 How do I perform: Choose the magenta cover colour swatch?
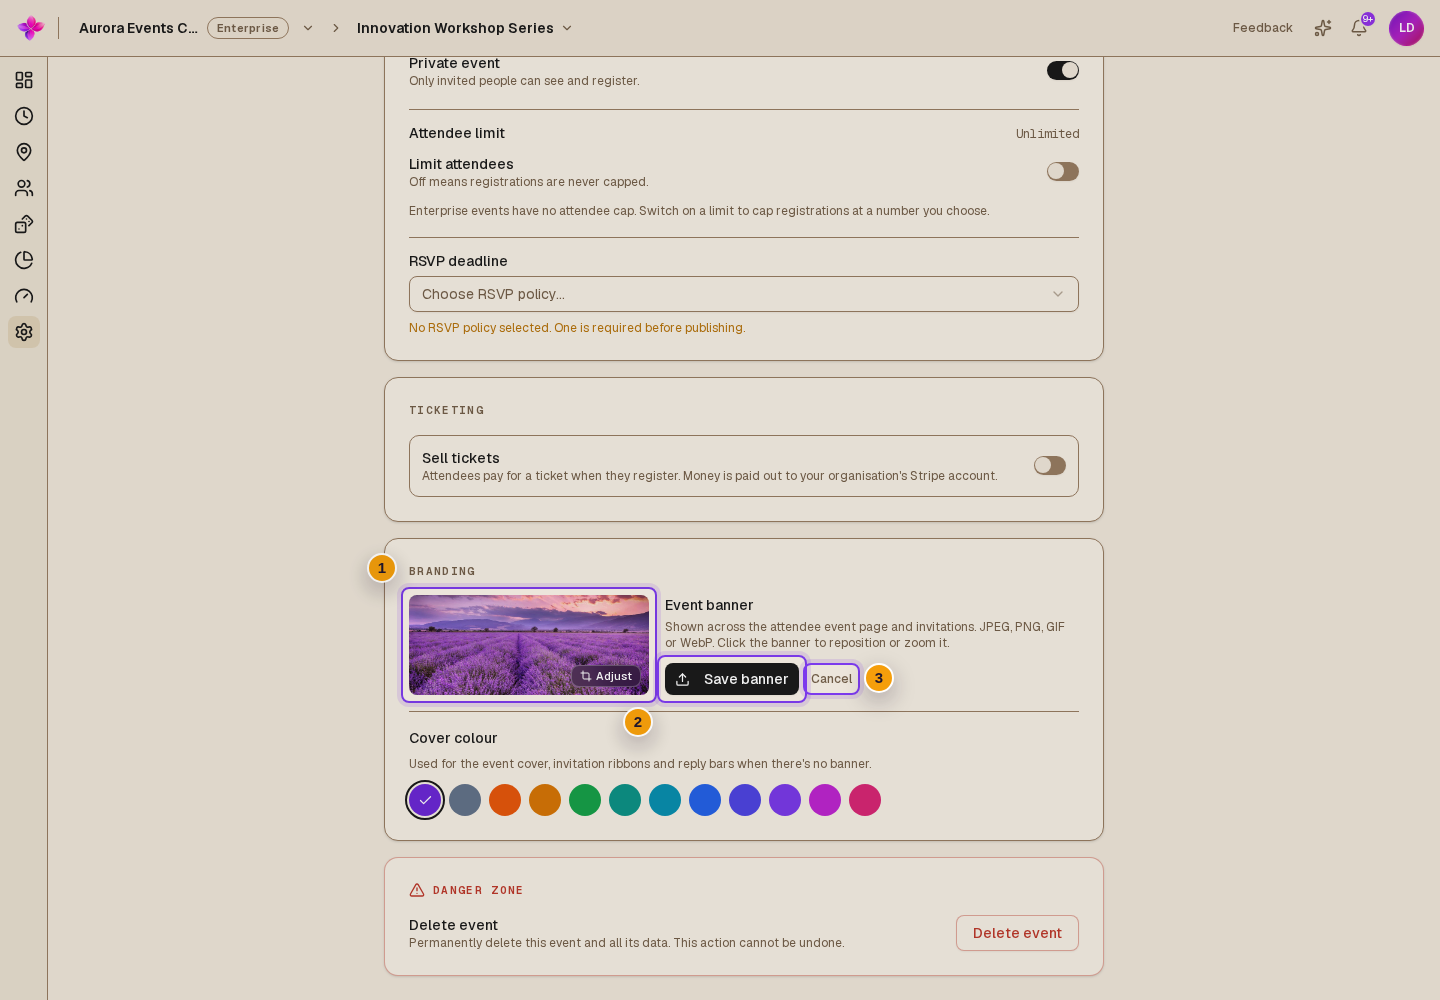pyautogui.click(x=825, y=800)
